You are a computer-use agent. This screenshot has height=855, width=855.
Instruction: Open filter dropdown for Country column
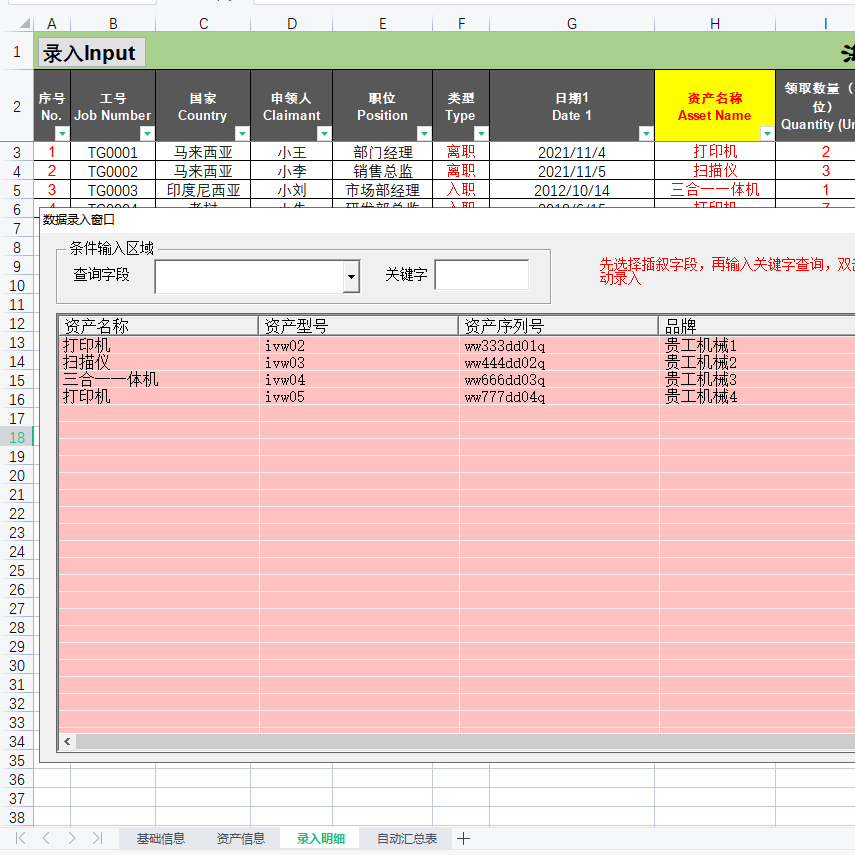pyautogui.click(x=242, y=134)
